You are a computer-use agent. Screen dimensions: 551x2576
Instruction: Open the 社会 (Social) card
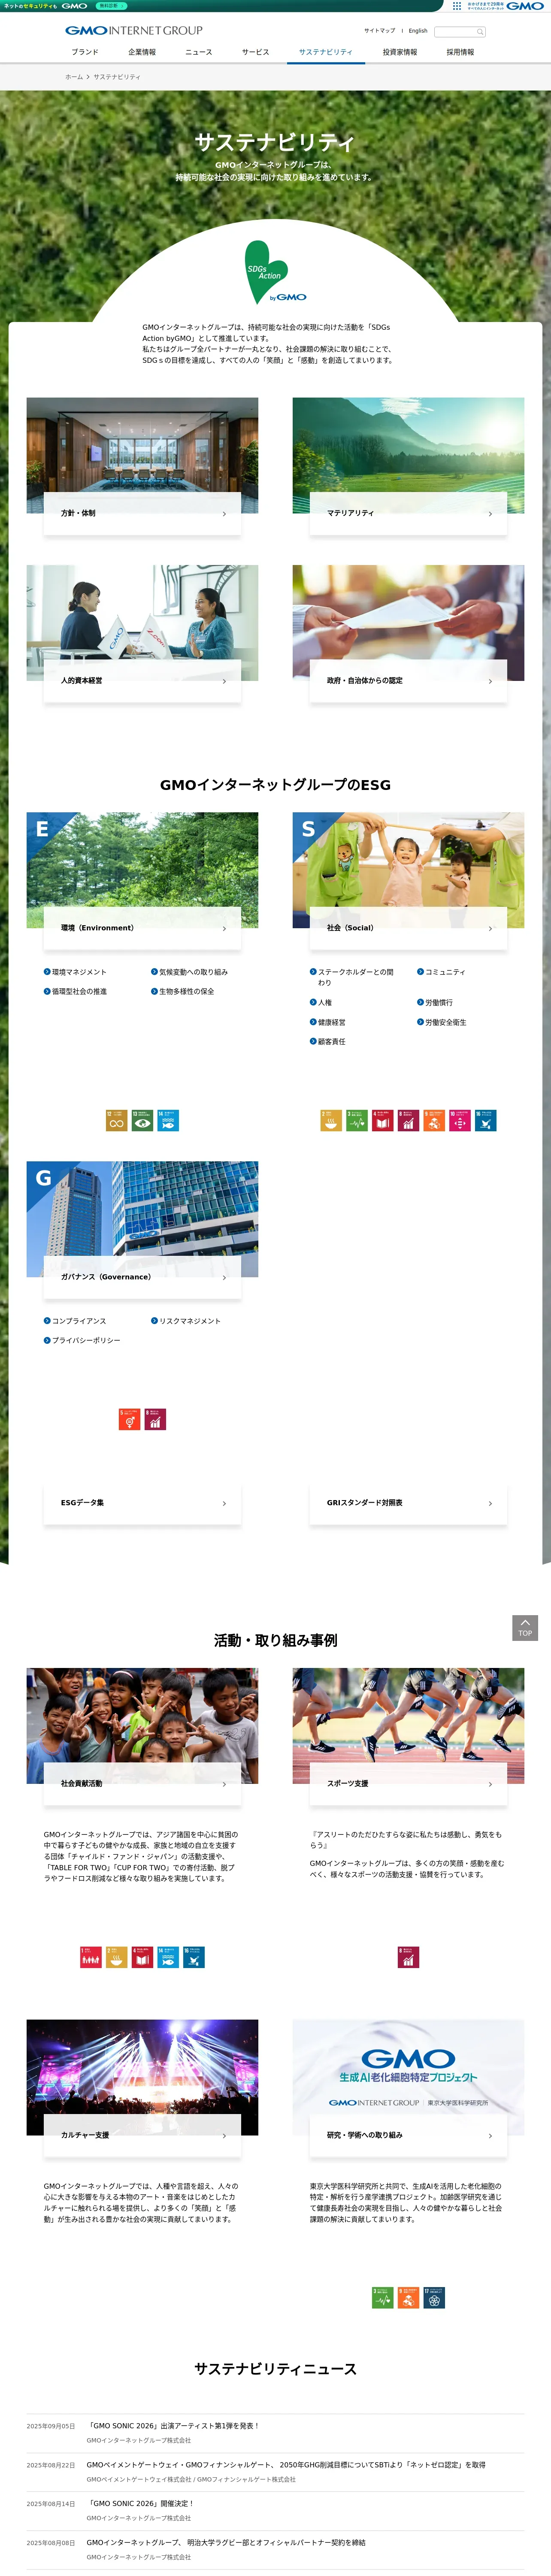point(408,928)
